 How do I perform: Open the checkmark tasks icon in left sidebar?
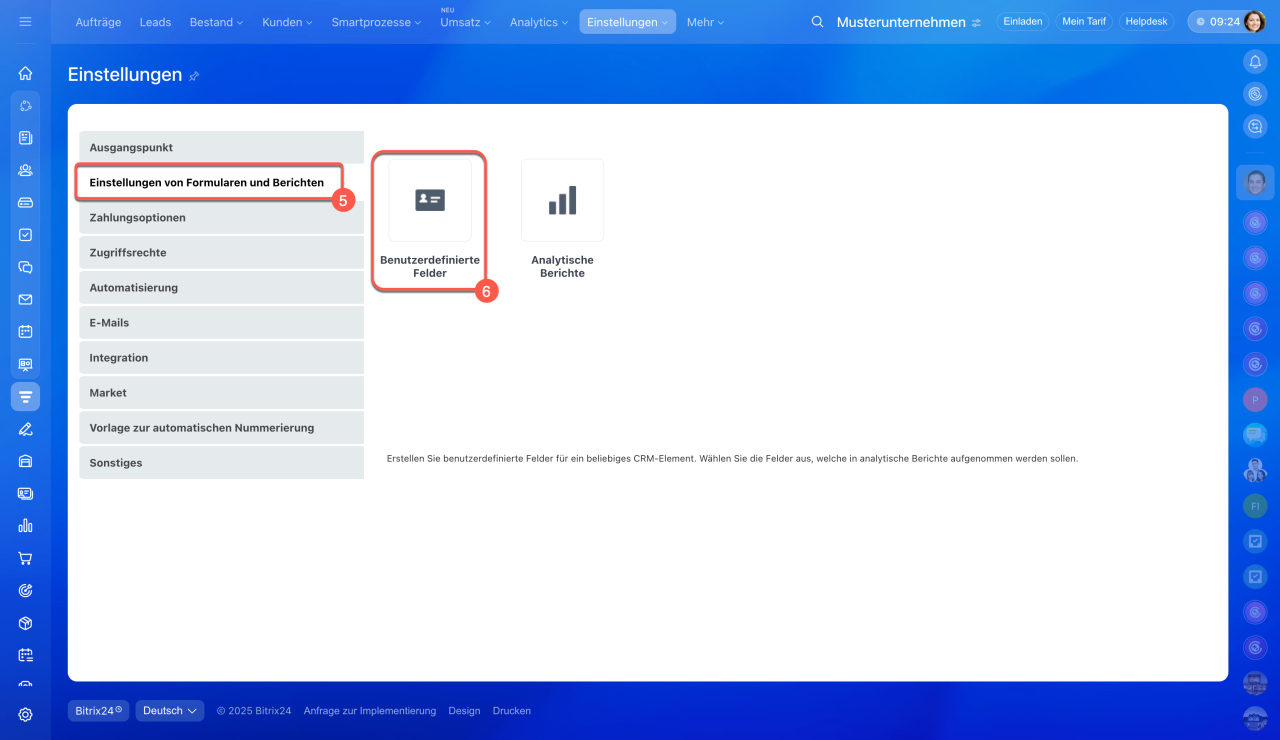coord(25,235)
